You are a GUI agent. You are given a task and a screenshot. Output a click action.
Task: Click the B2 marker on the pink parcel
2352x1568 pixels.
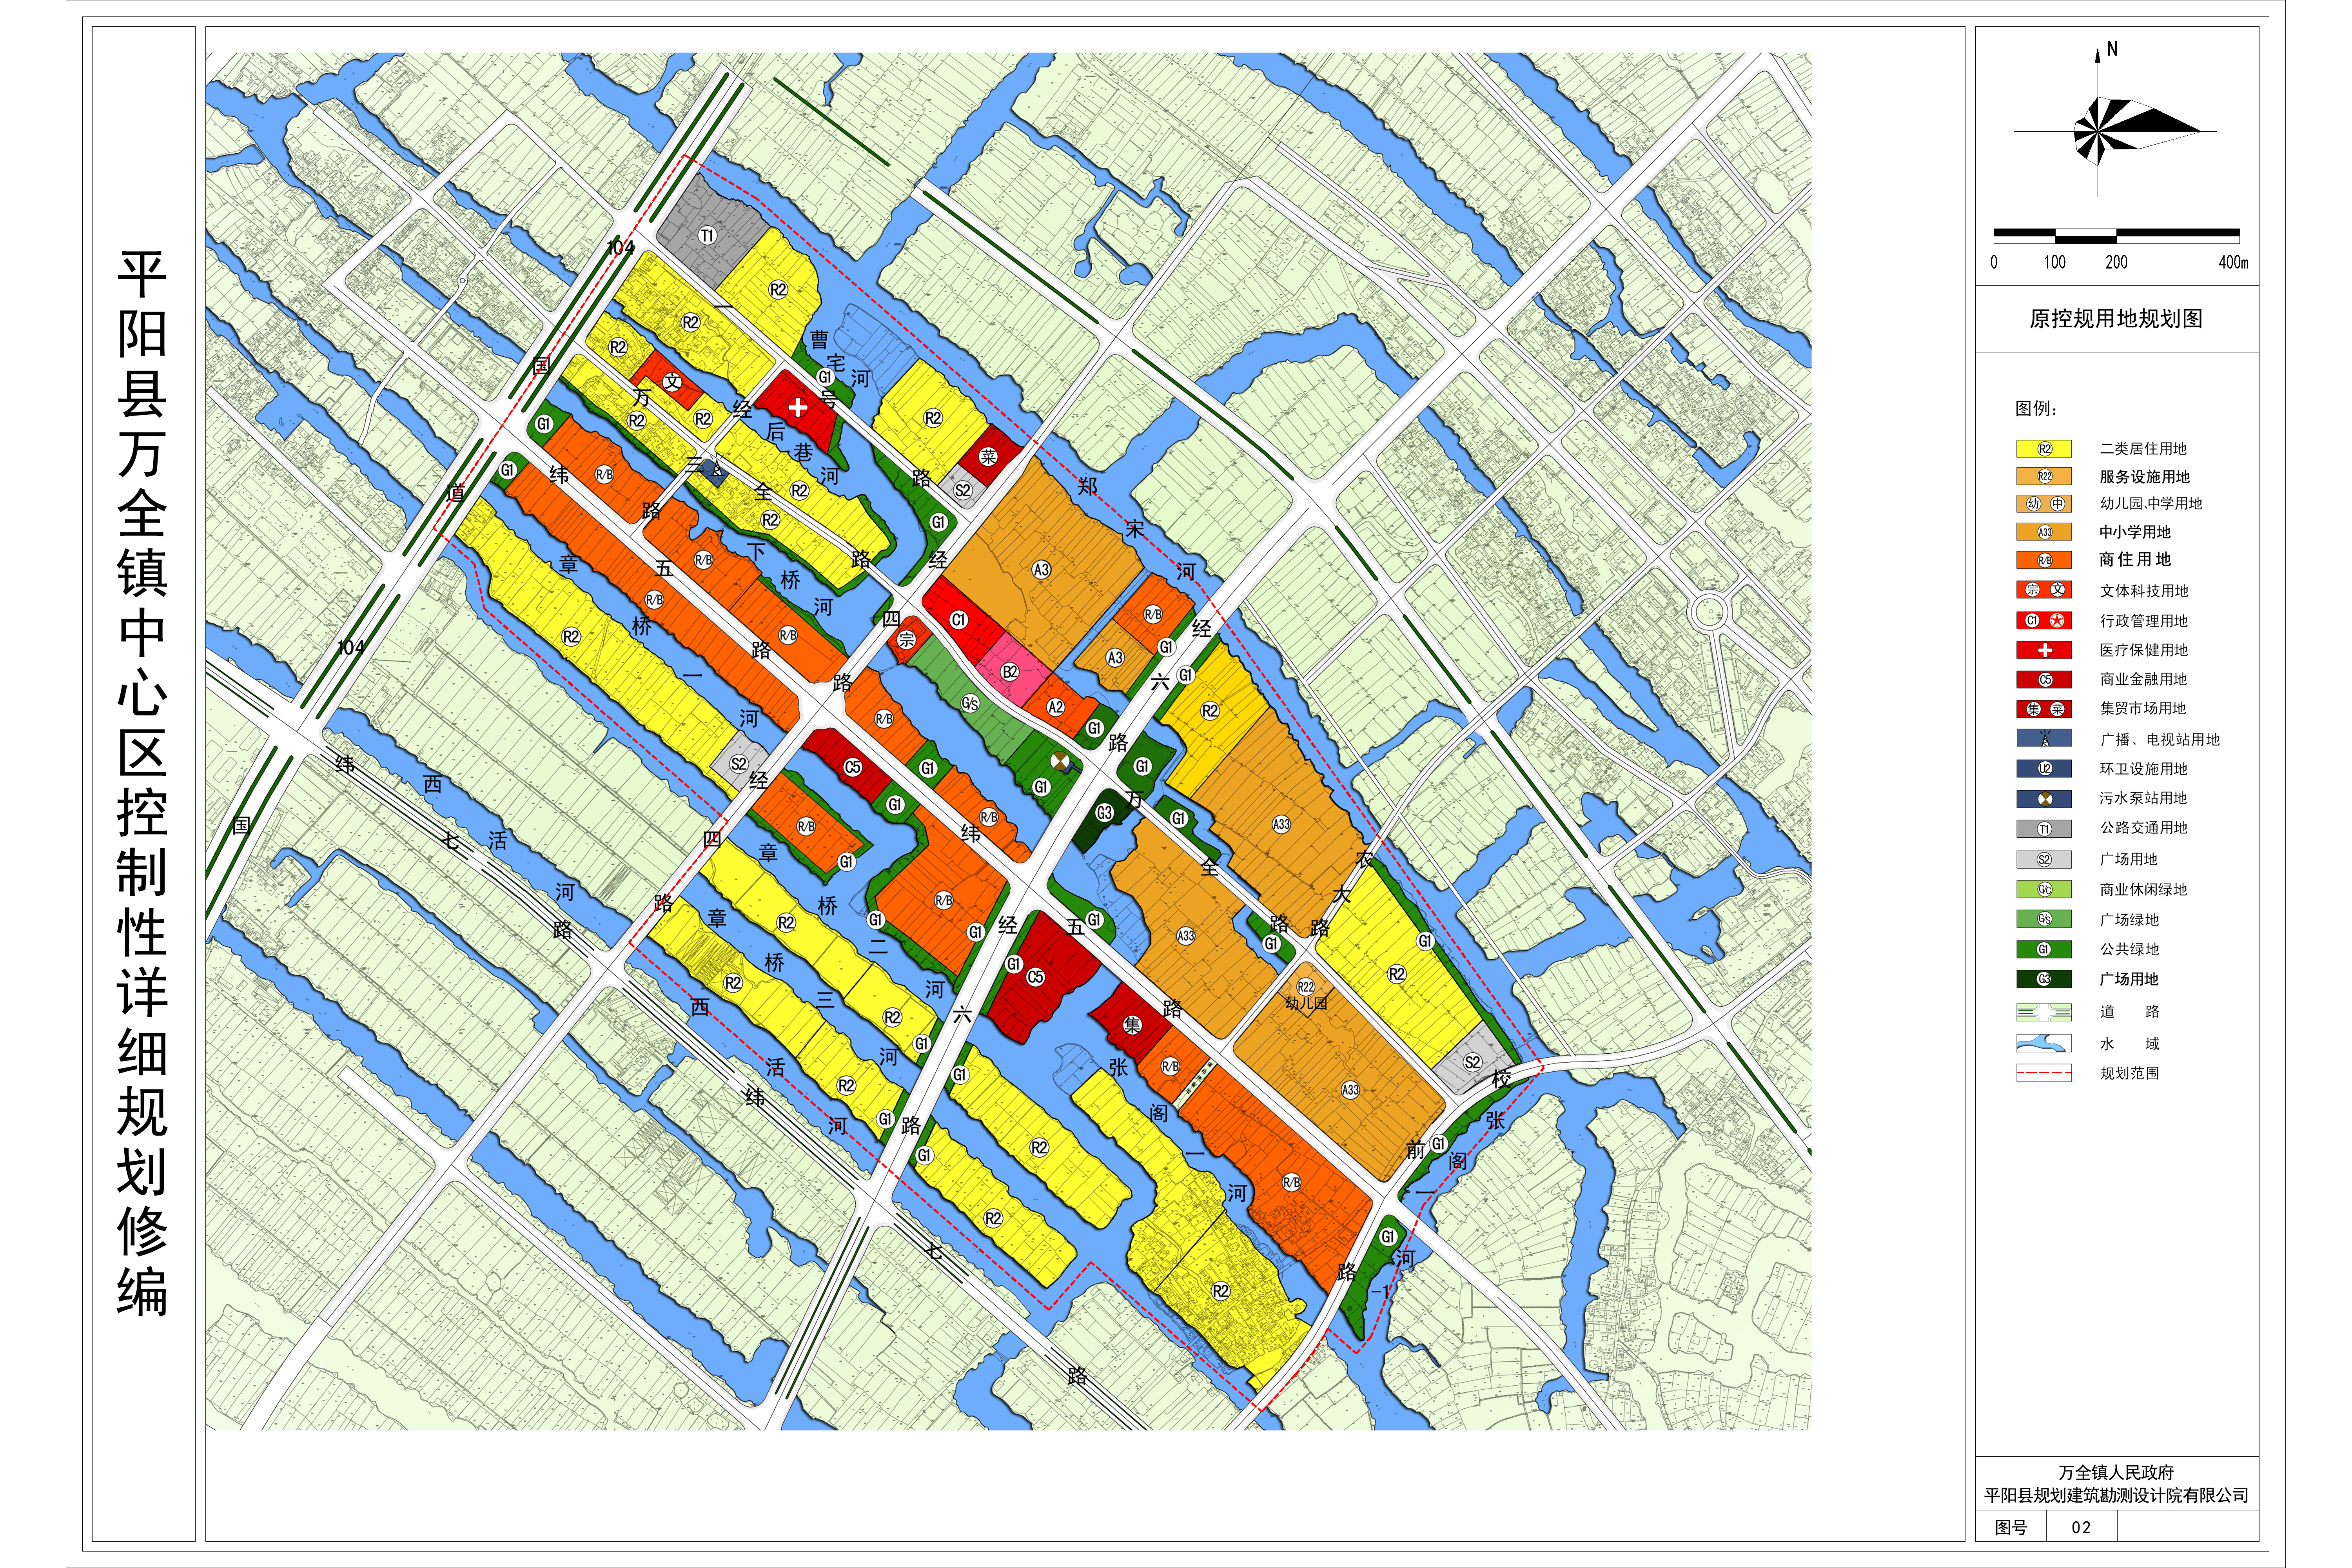[1010, 671]
